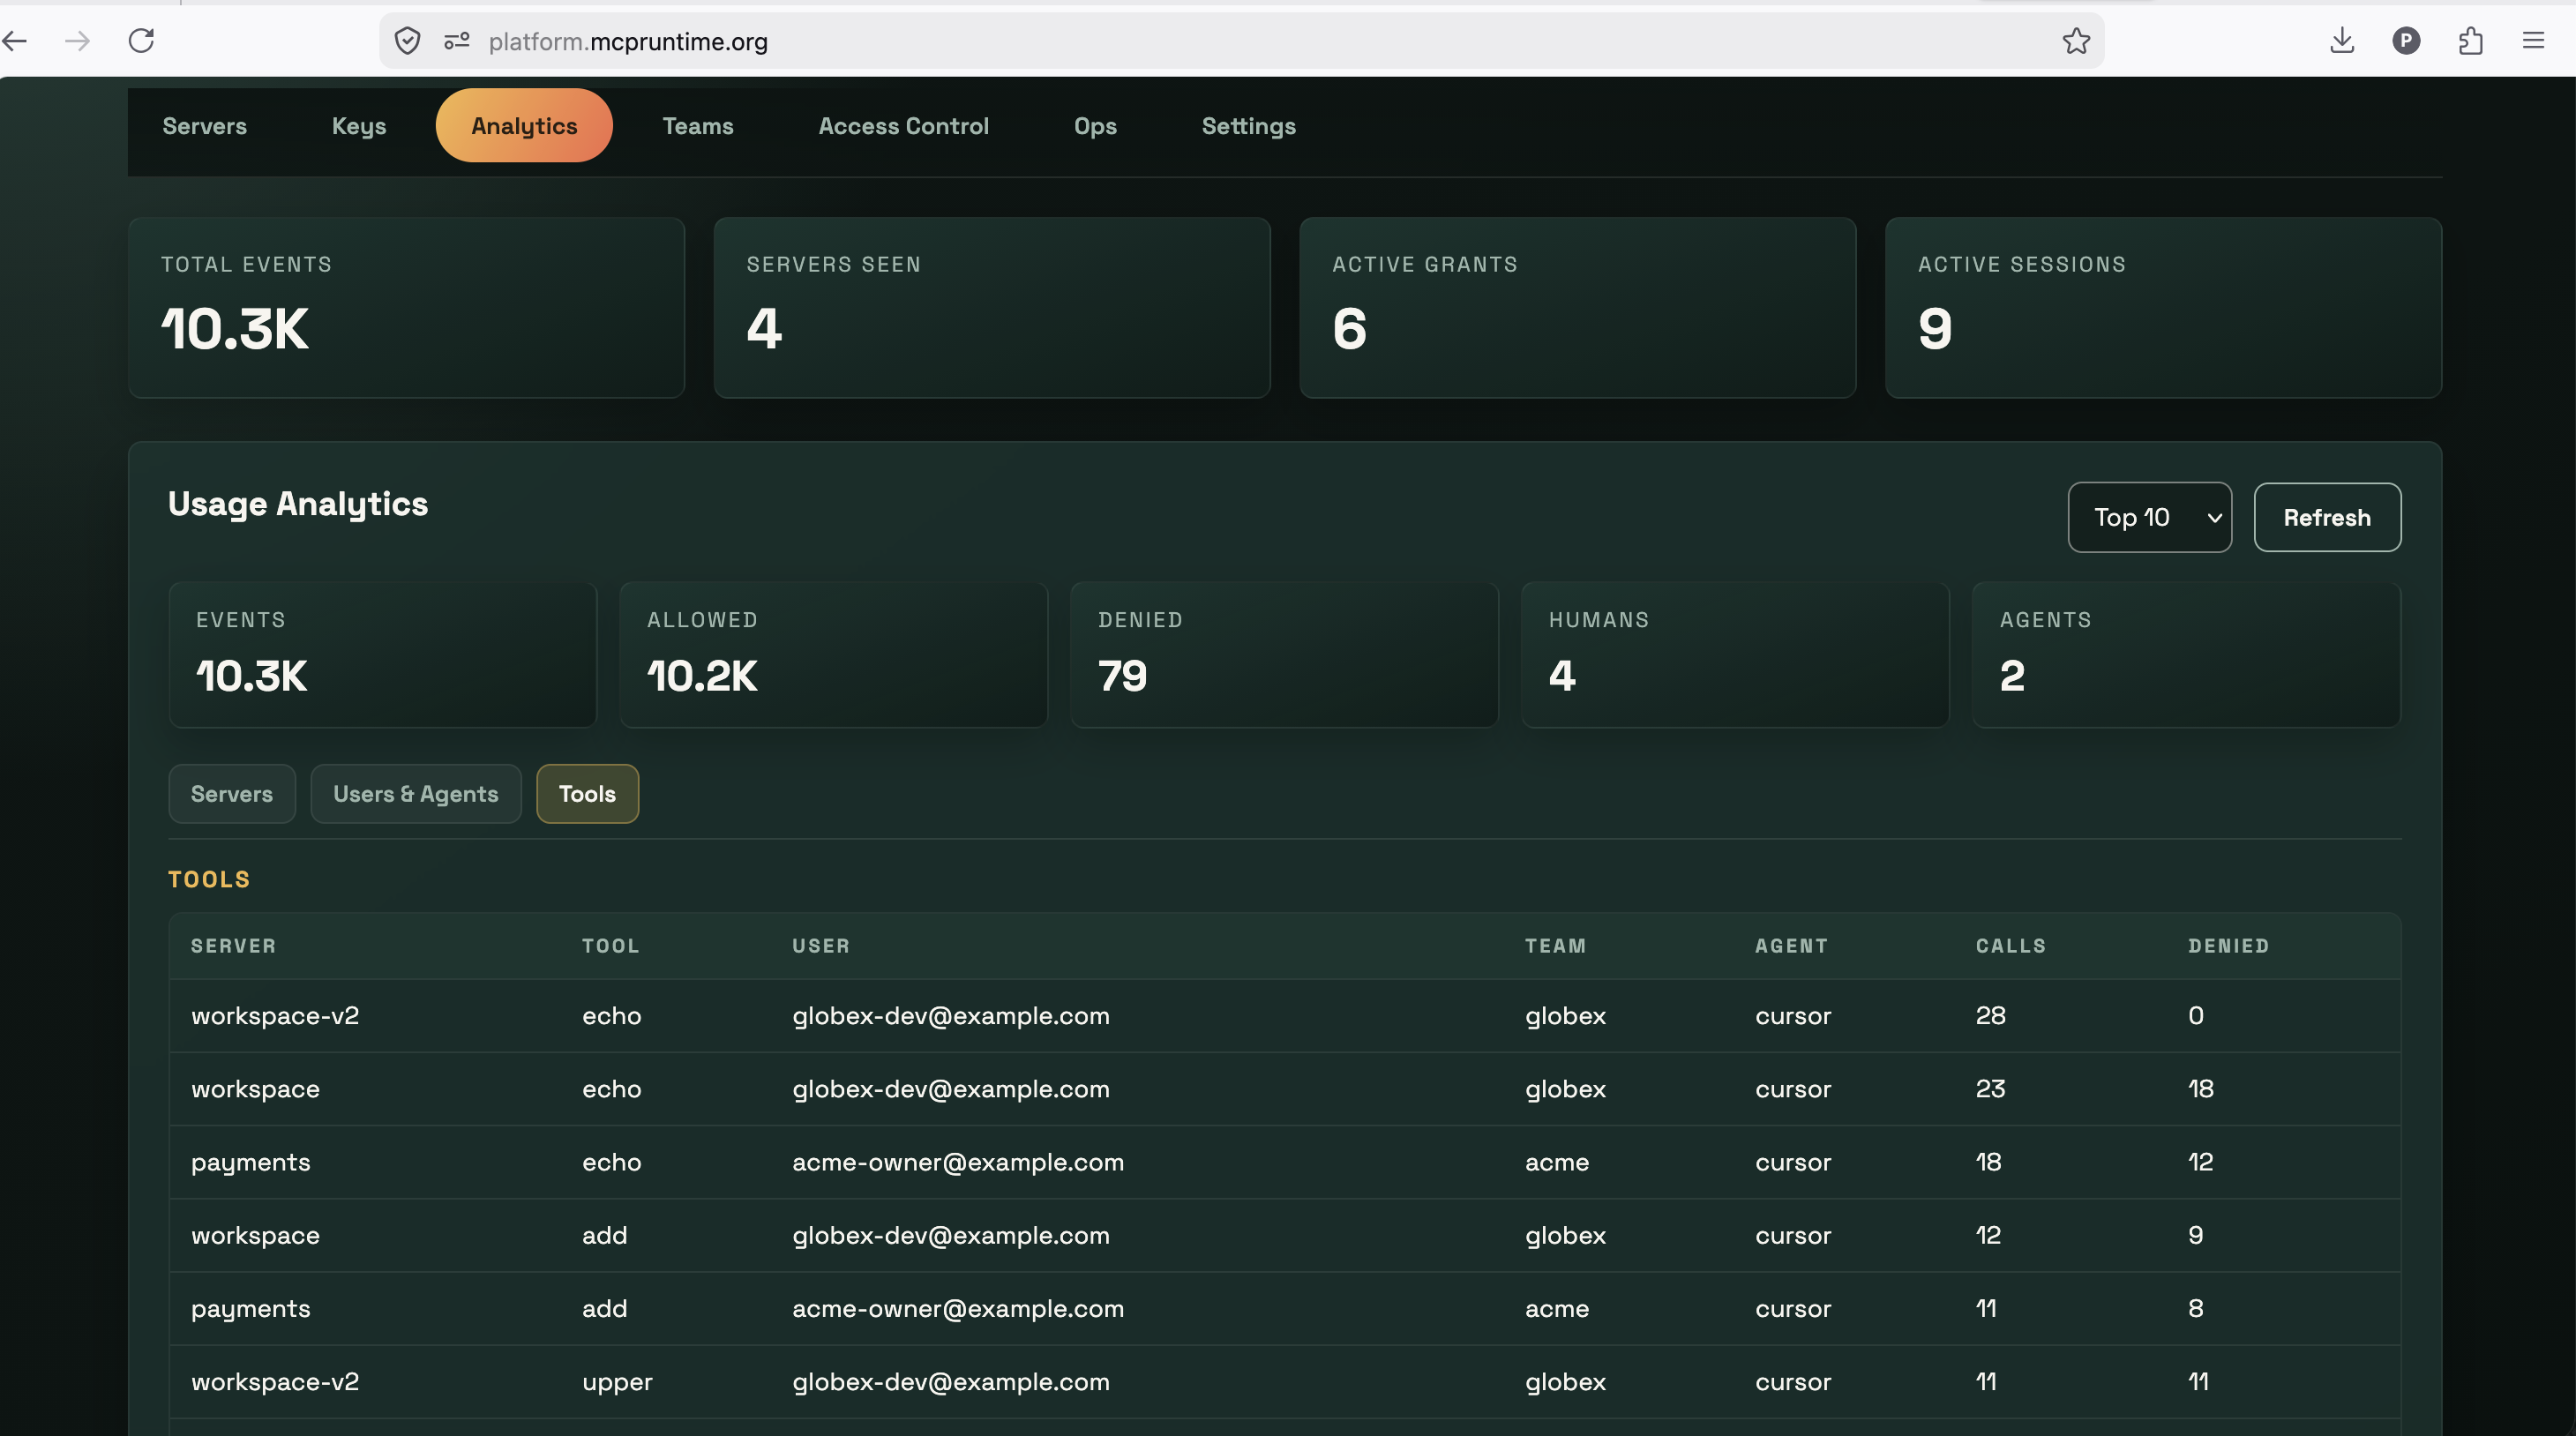
Task: Open the Settings tab
Action: [1248, 126]
